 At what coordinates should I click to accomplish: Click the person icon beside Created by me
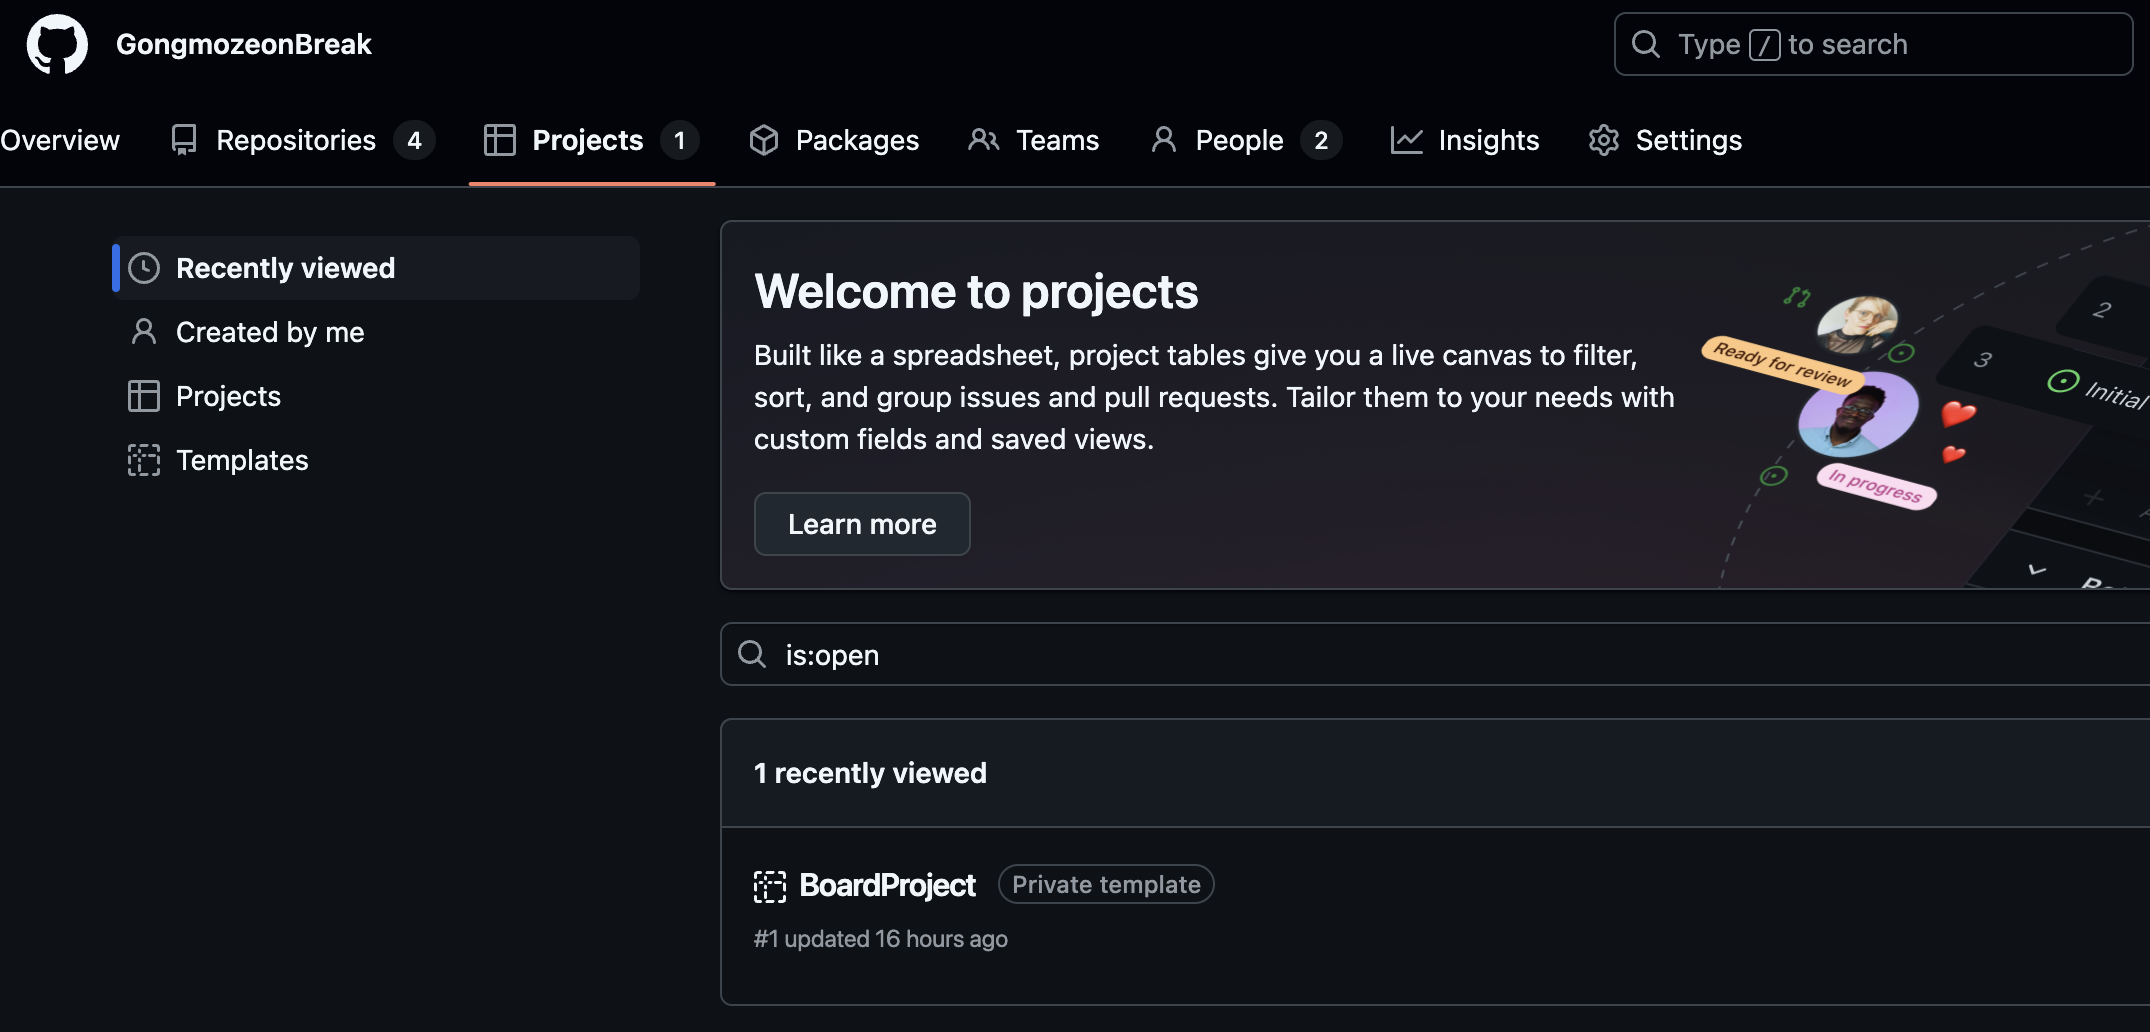144,332
